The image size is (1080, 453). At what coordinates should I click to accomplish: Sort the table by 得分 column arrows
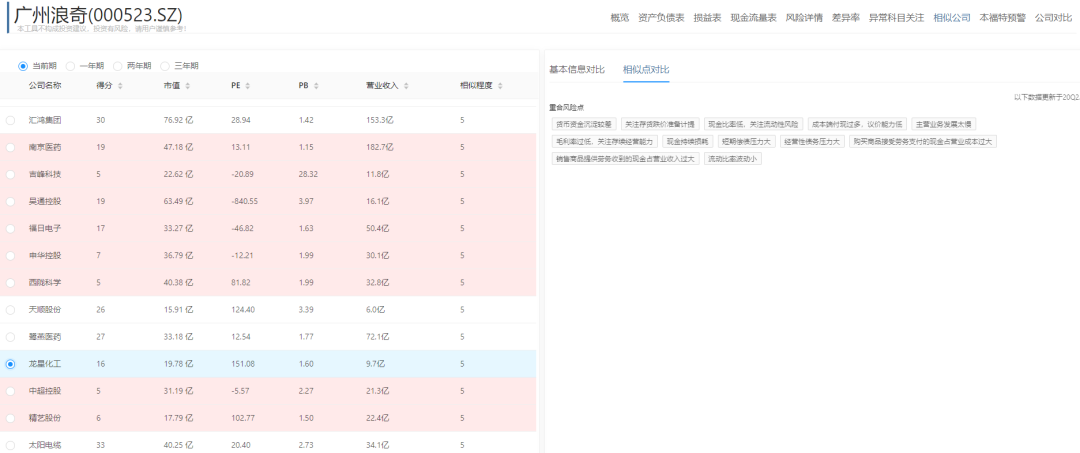pos(121,86)
